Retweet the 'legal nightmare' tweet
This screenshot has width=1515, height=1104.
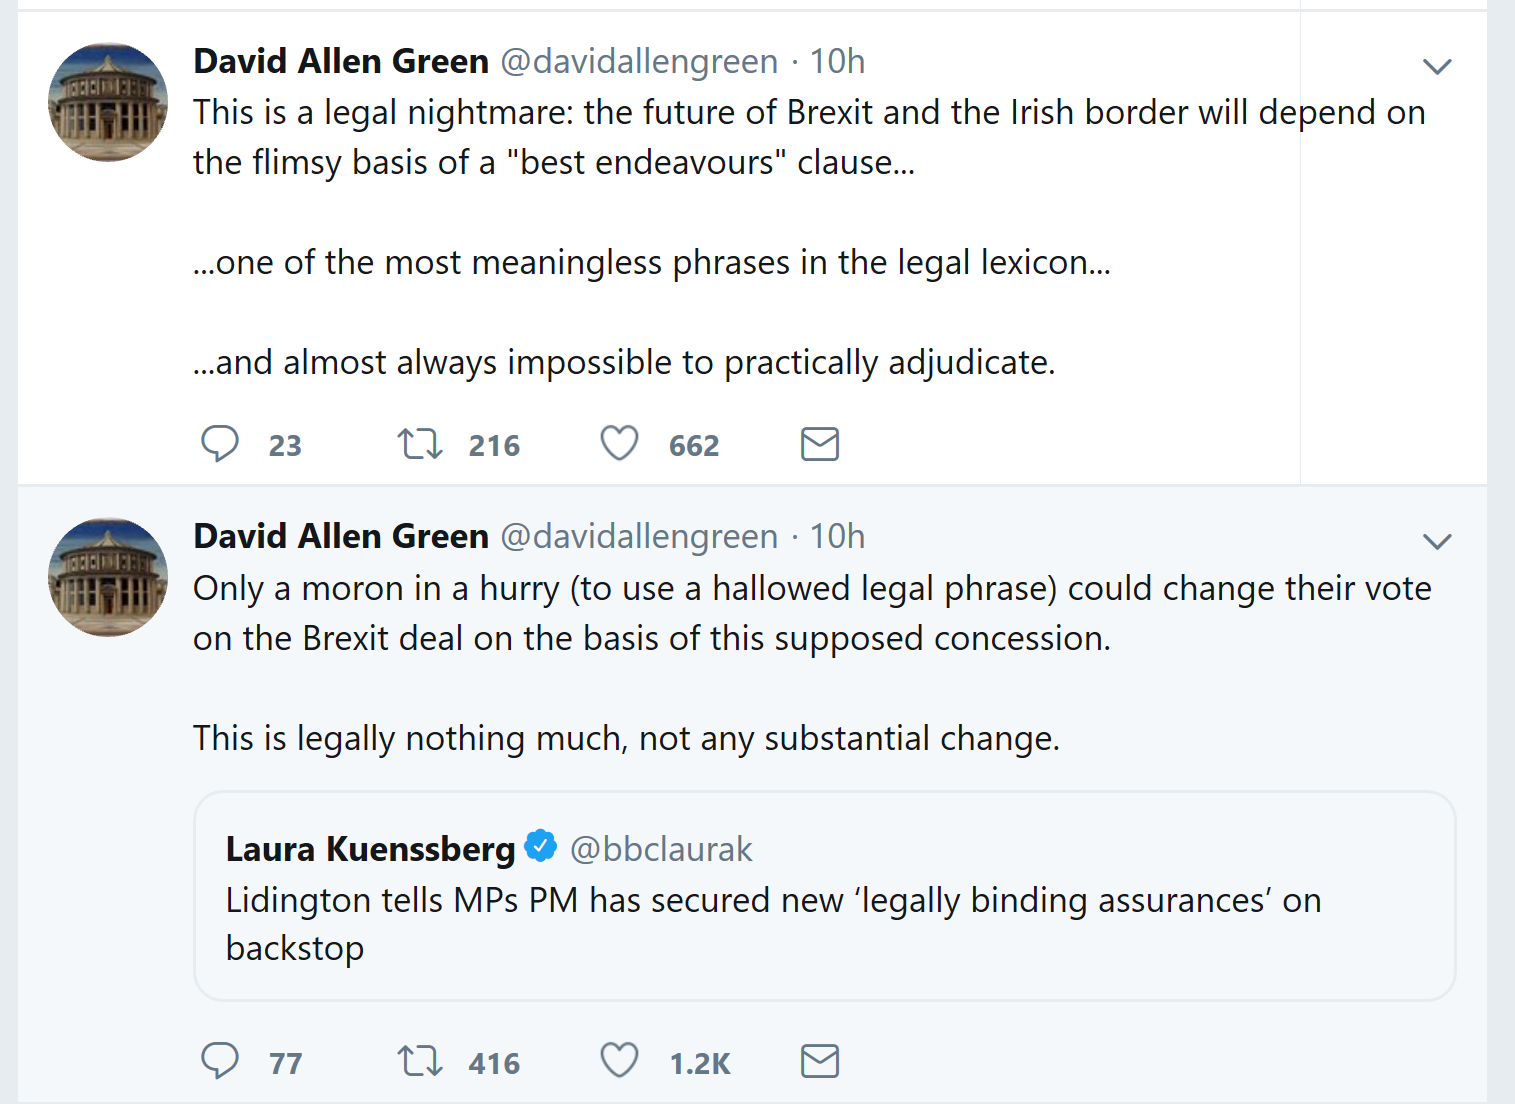420,443
